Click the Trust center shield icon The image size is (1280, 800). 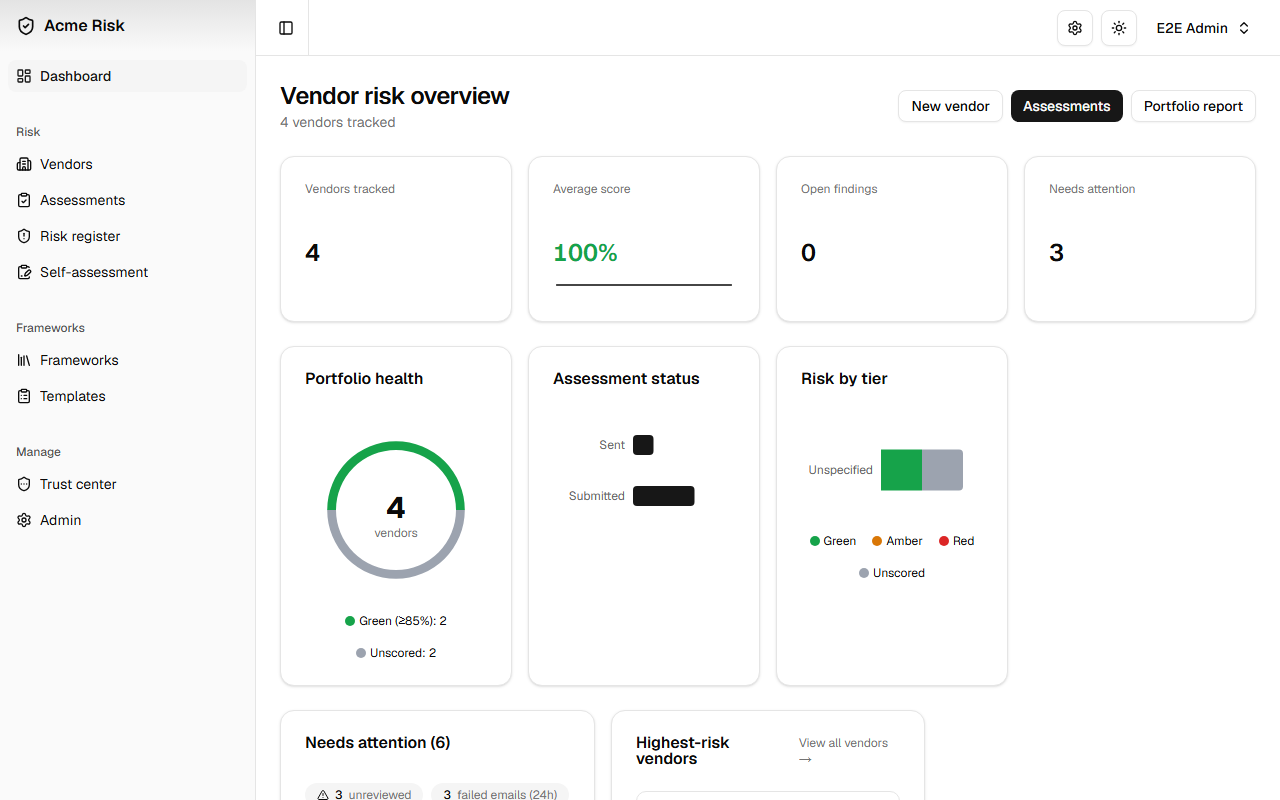pyautogui.click(x=24, y=484)
